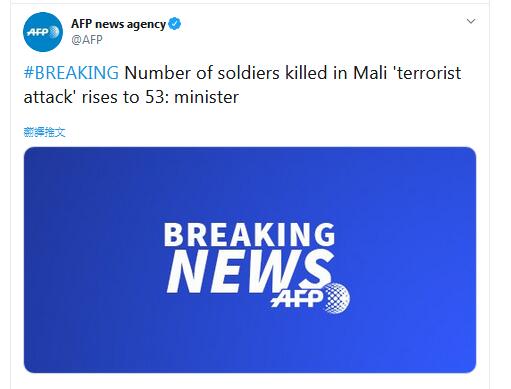
Task: Open the AFP news agency display name
Action: click(x=118, y=24)
